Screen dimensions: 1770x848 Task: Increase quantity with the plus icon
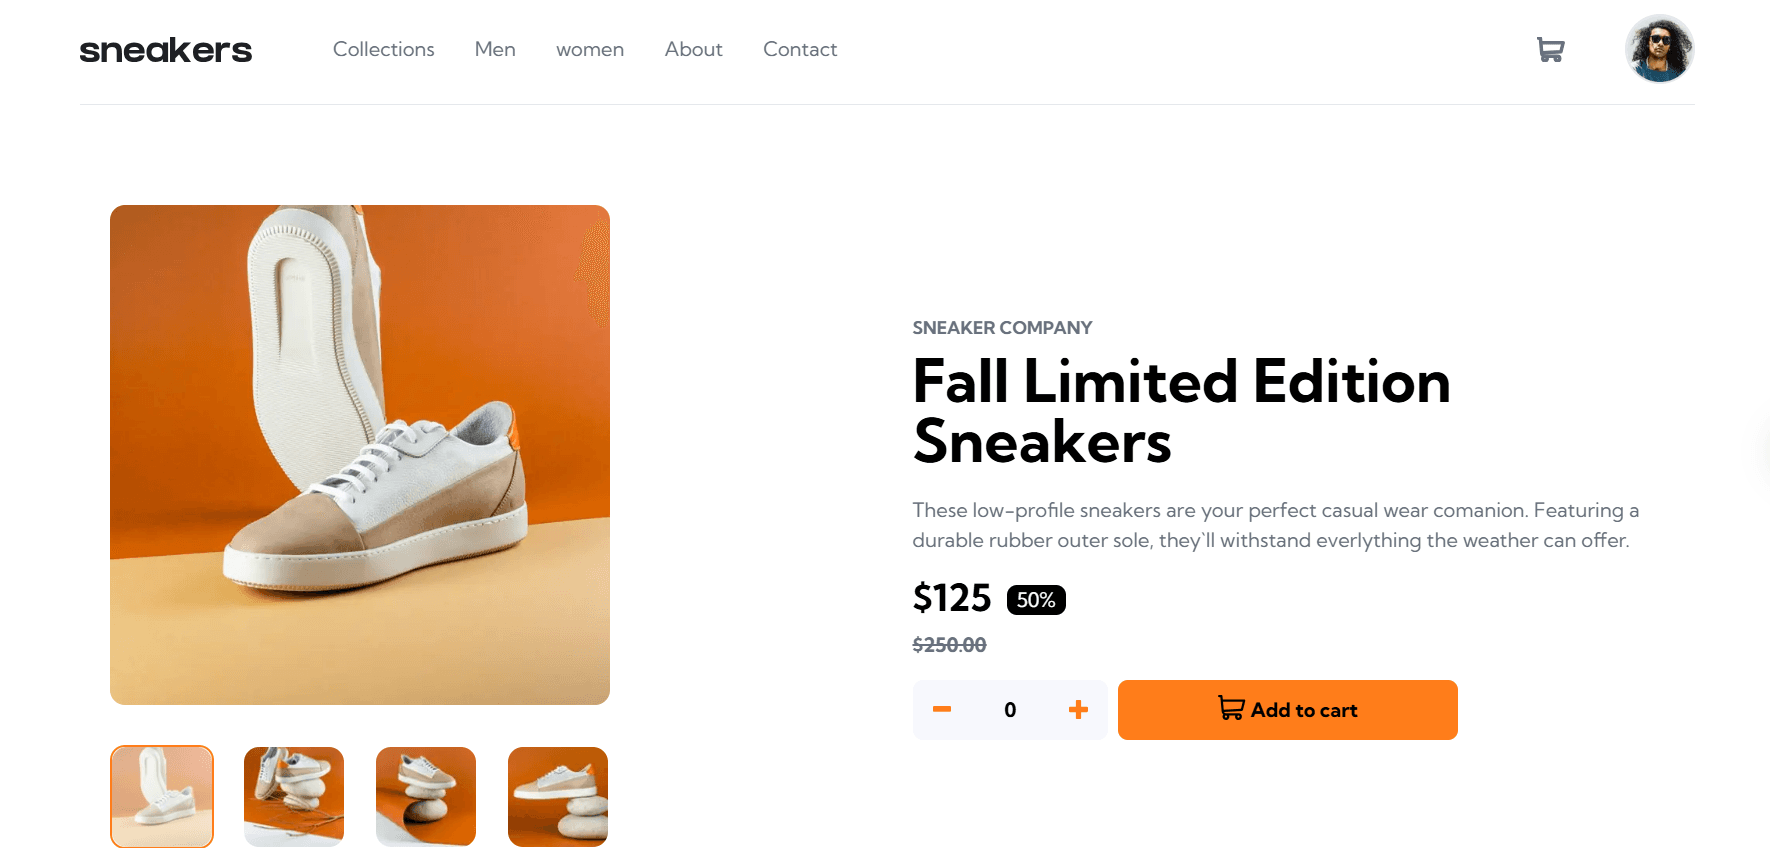point(1078,710)
